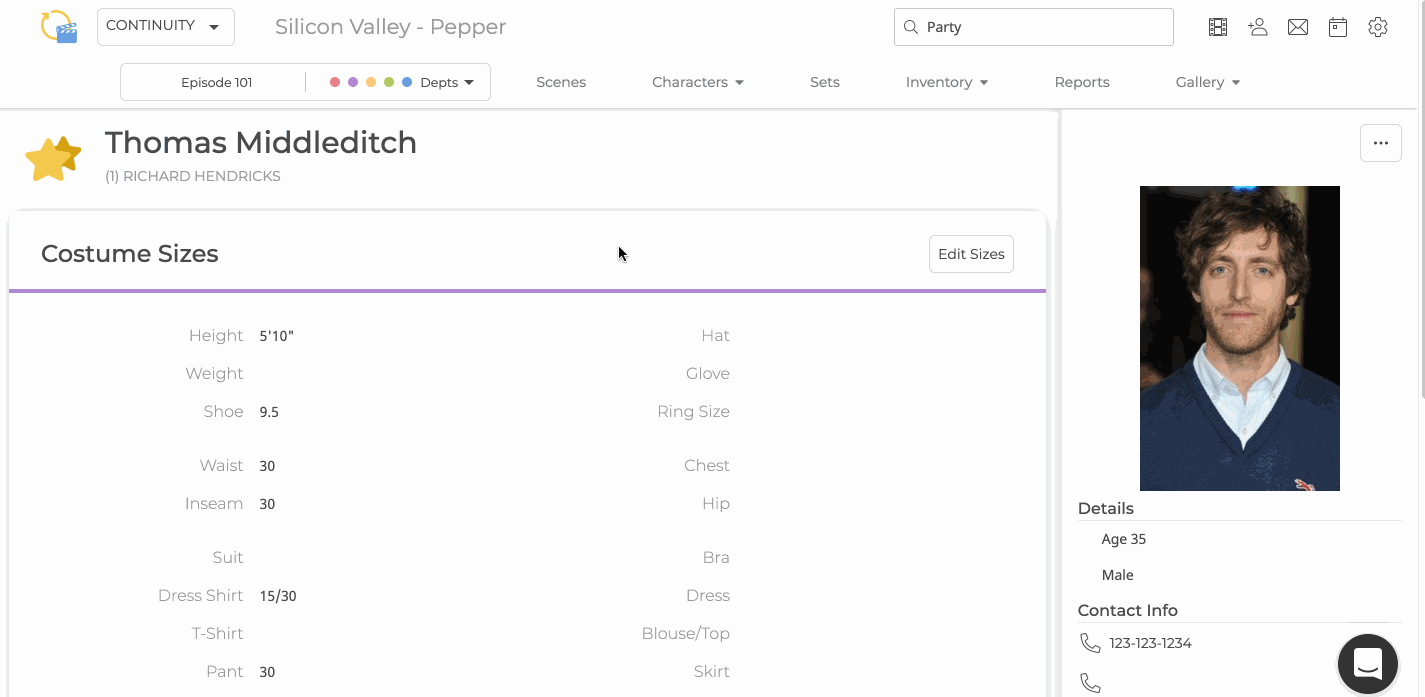Click the Details heading
The width and height of the screenshot is (1425, 697).
(x=1106, y=508)
